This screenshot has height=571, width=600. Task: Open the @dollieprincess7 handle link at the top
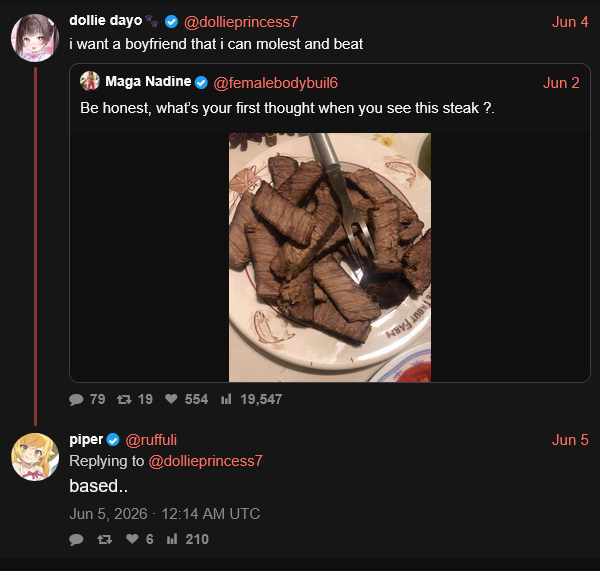tap(241, 22)
